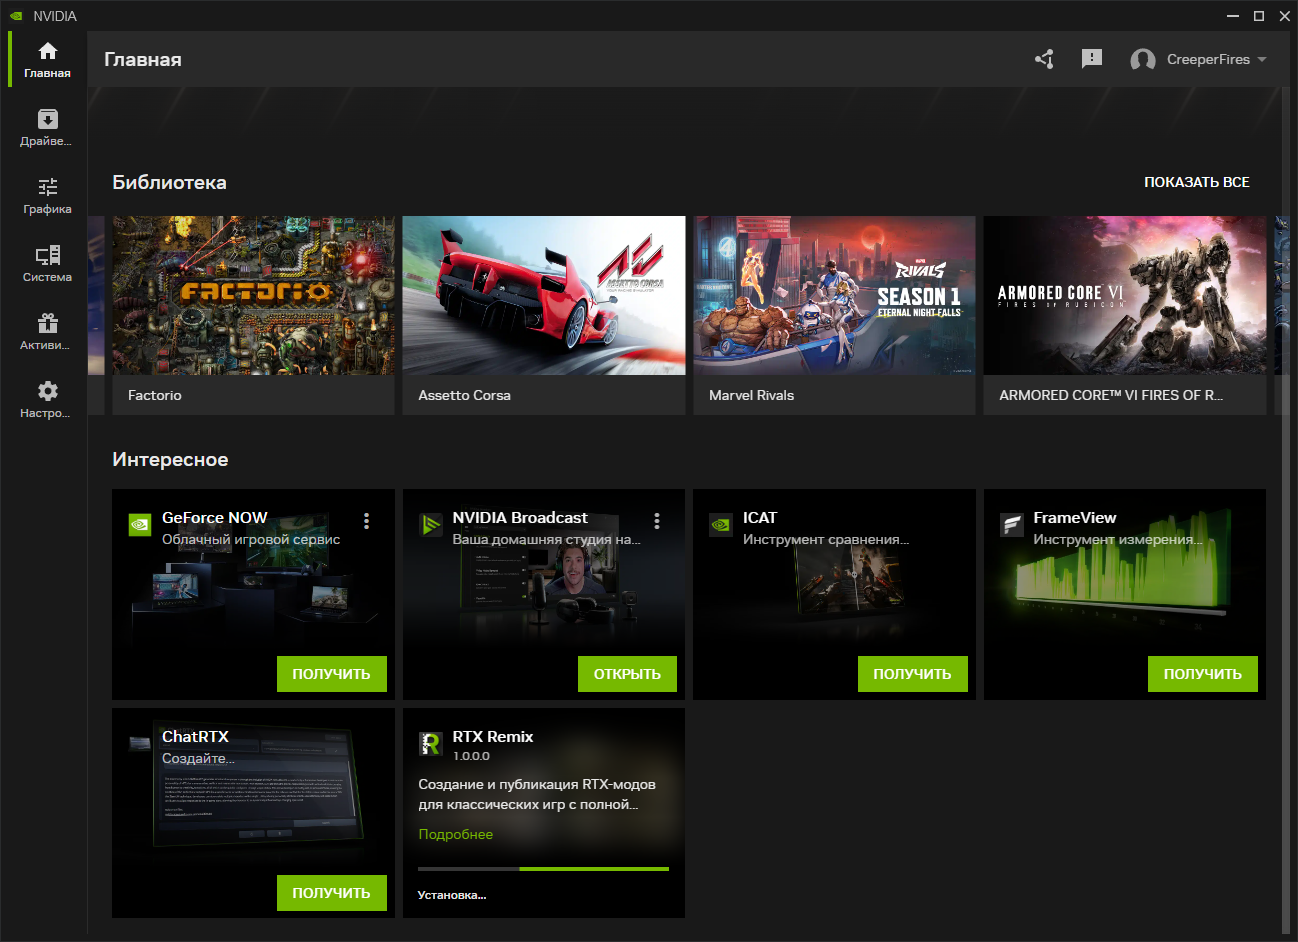Click the FrameView card title

coord(1075,517)
